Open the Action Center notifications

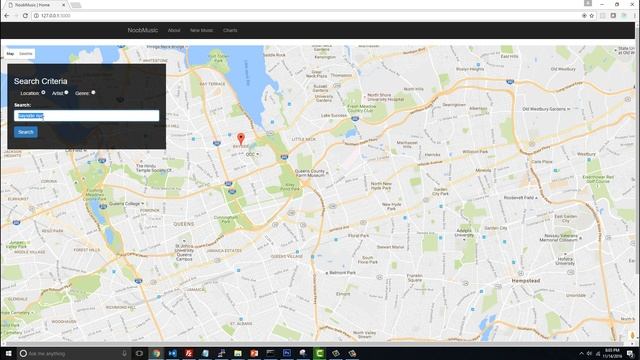coord(631,353)
